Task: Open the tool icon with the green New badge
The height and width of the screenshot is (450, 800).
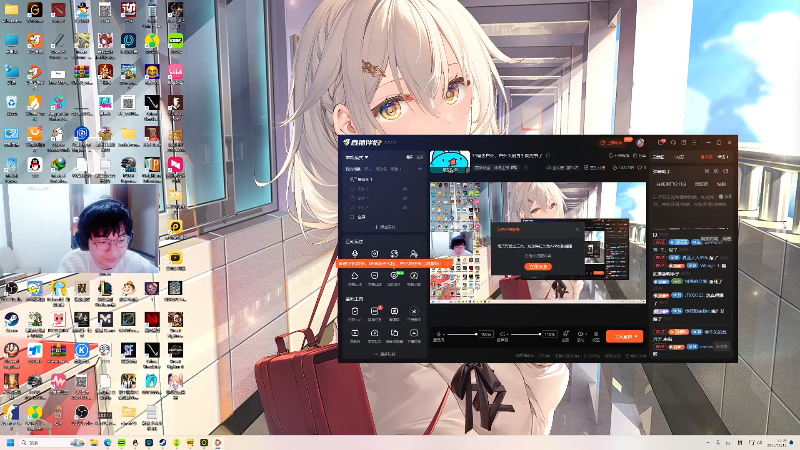Action: 394,276
